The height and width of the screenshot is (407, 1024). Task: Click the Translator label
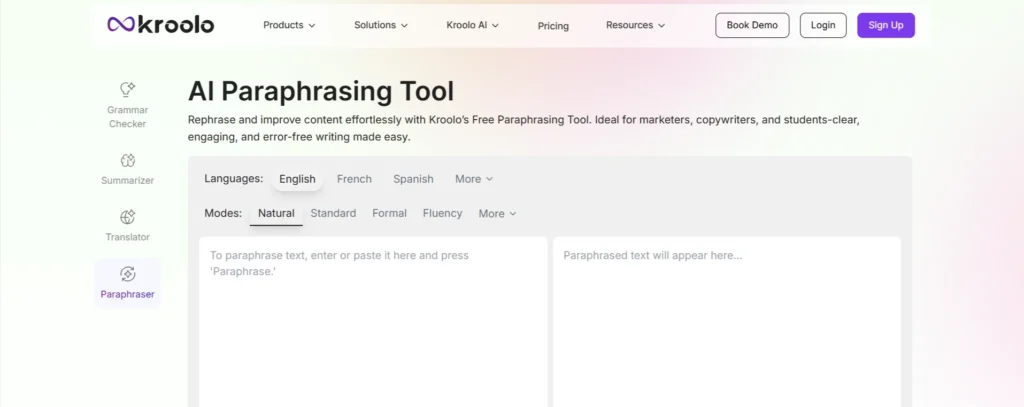127,237
